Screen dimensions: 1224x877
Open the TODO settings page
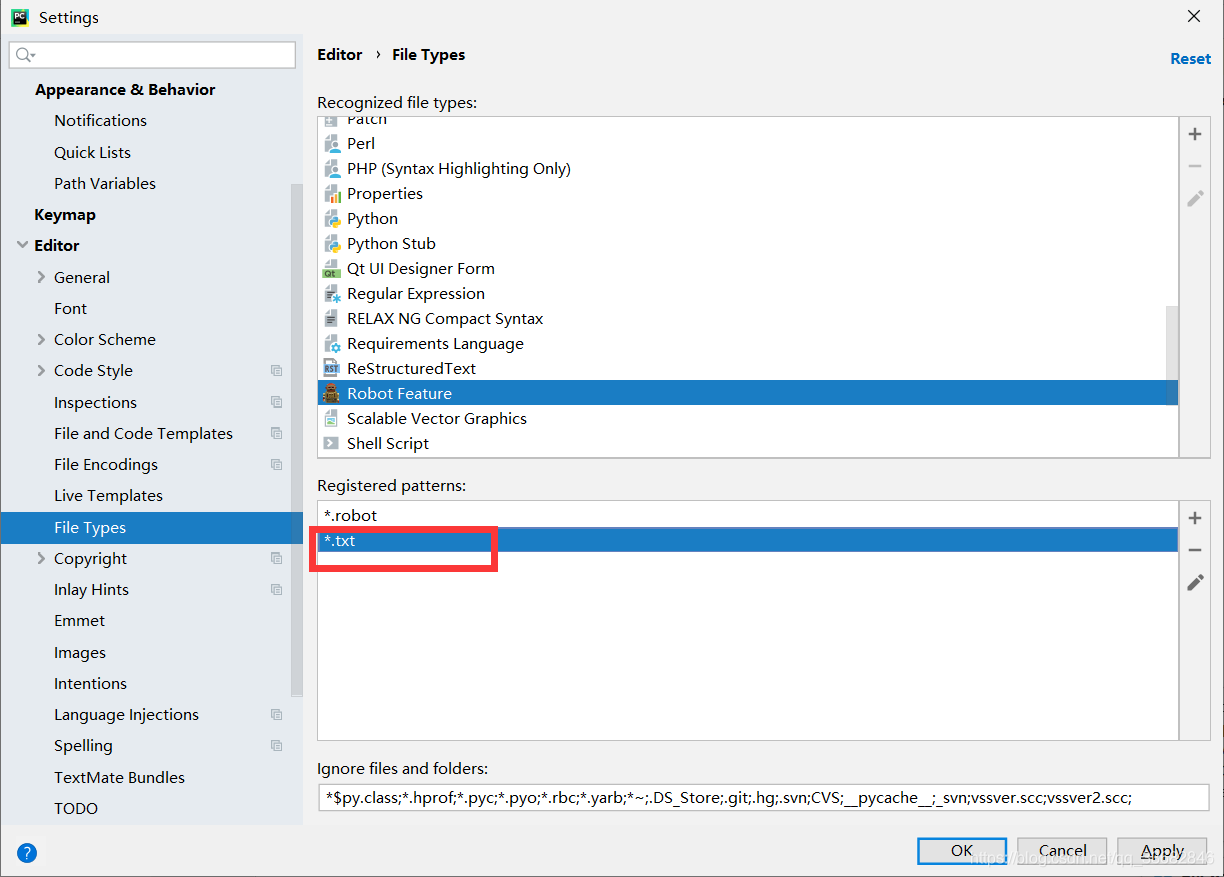[x=76, y=809]
